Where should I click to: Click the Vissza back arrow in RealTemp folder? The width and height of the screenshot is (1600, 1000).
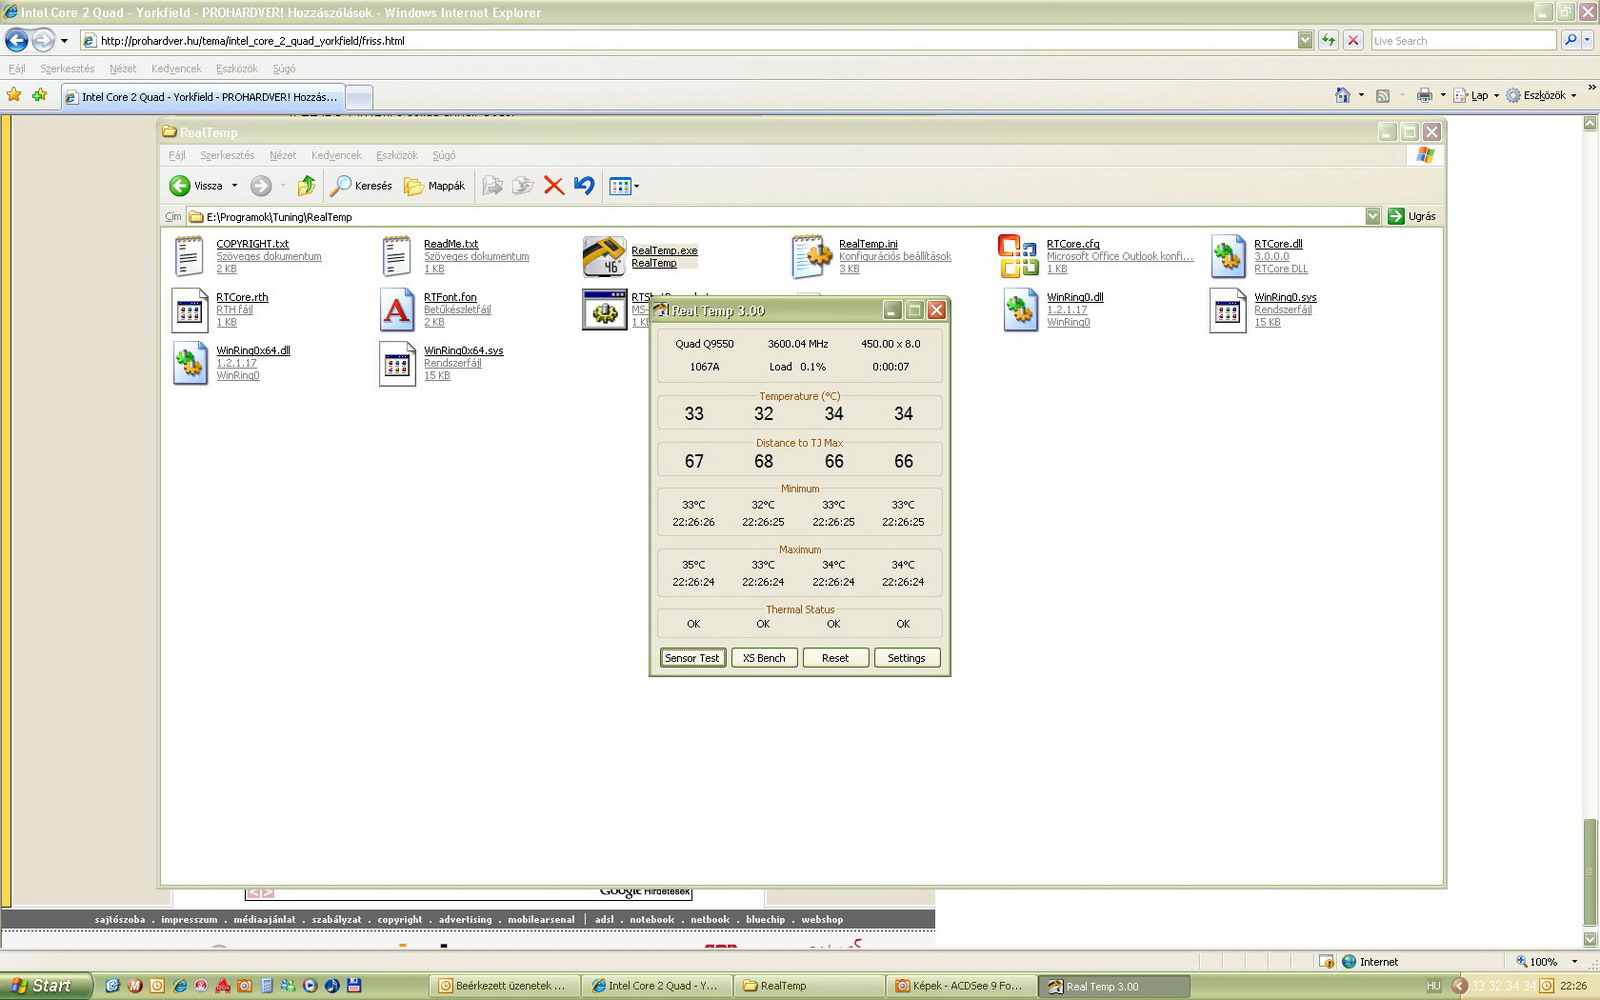pyautogui.click(x=180, y=185)
